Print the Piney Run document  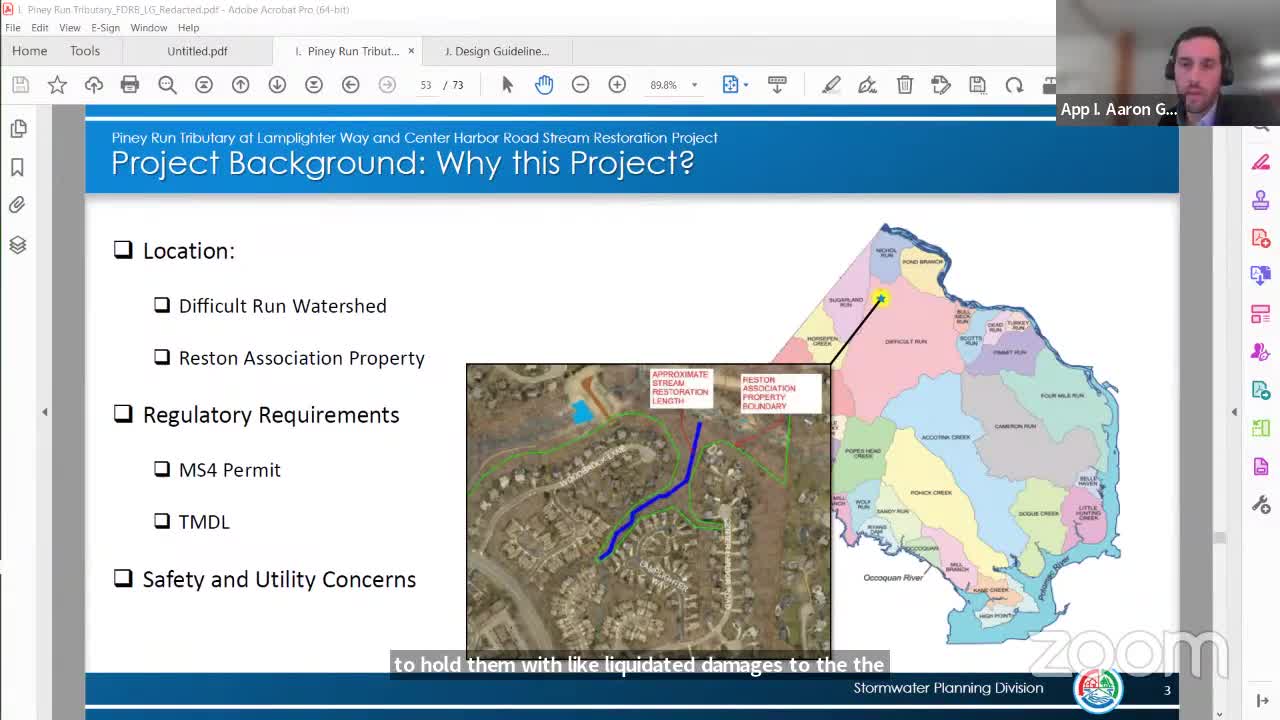pyautogui.click(x=130, y=84)
